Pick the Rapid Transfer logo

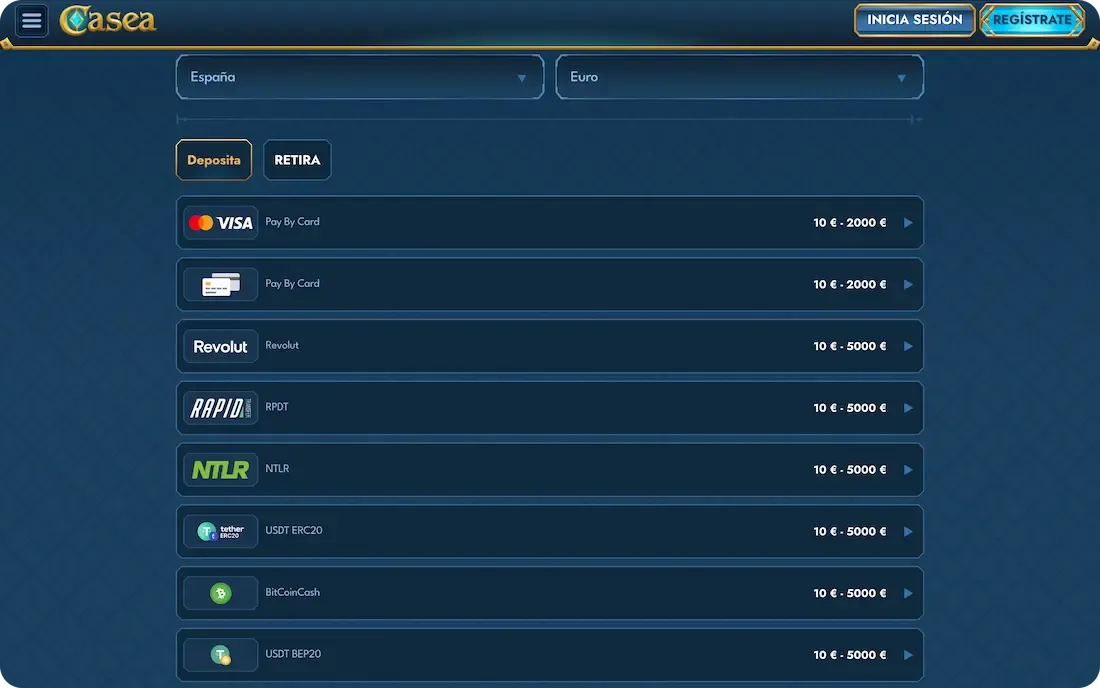[x=221, y=408]
